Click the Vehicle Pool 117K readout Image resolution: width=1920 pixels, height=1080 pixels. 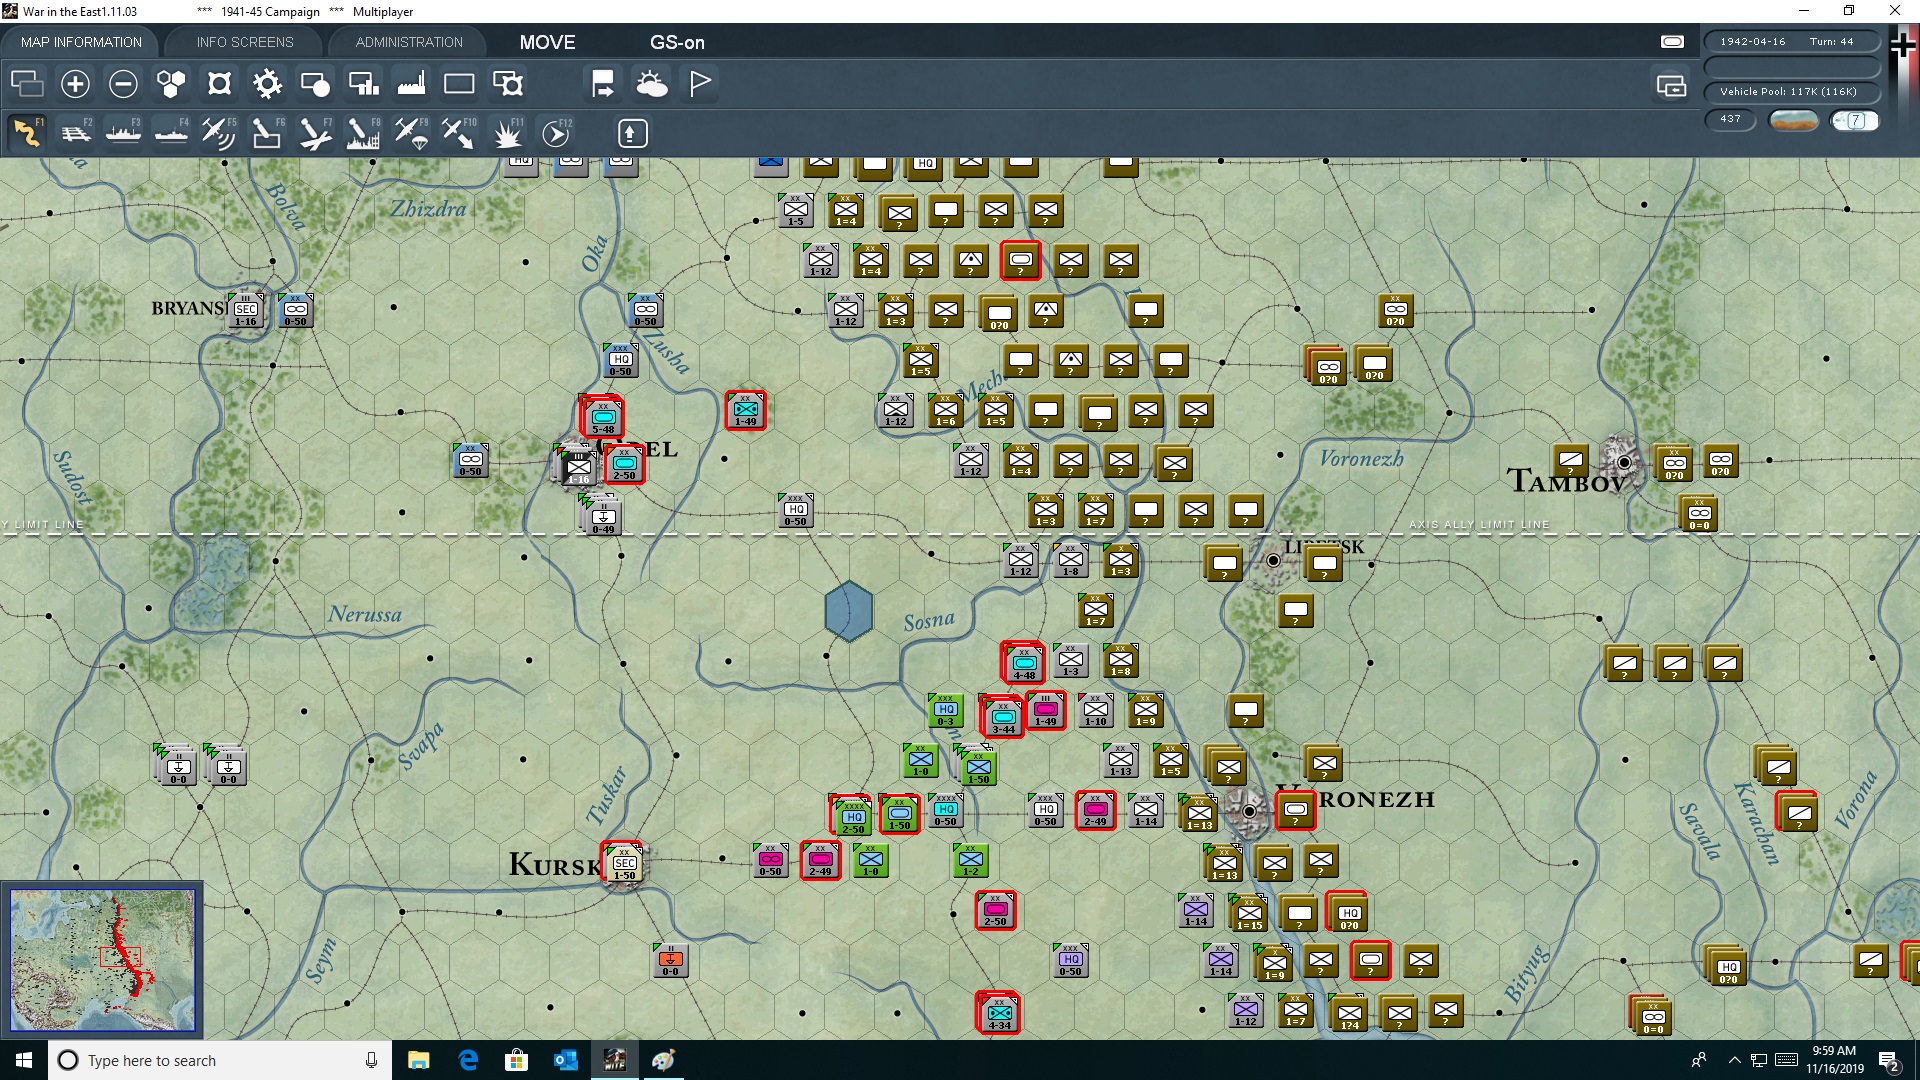[x=1791, y=91]
